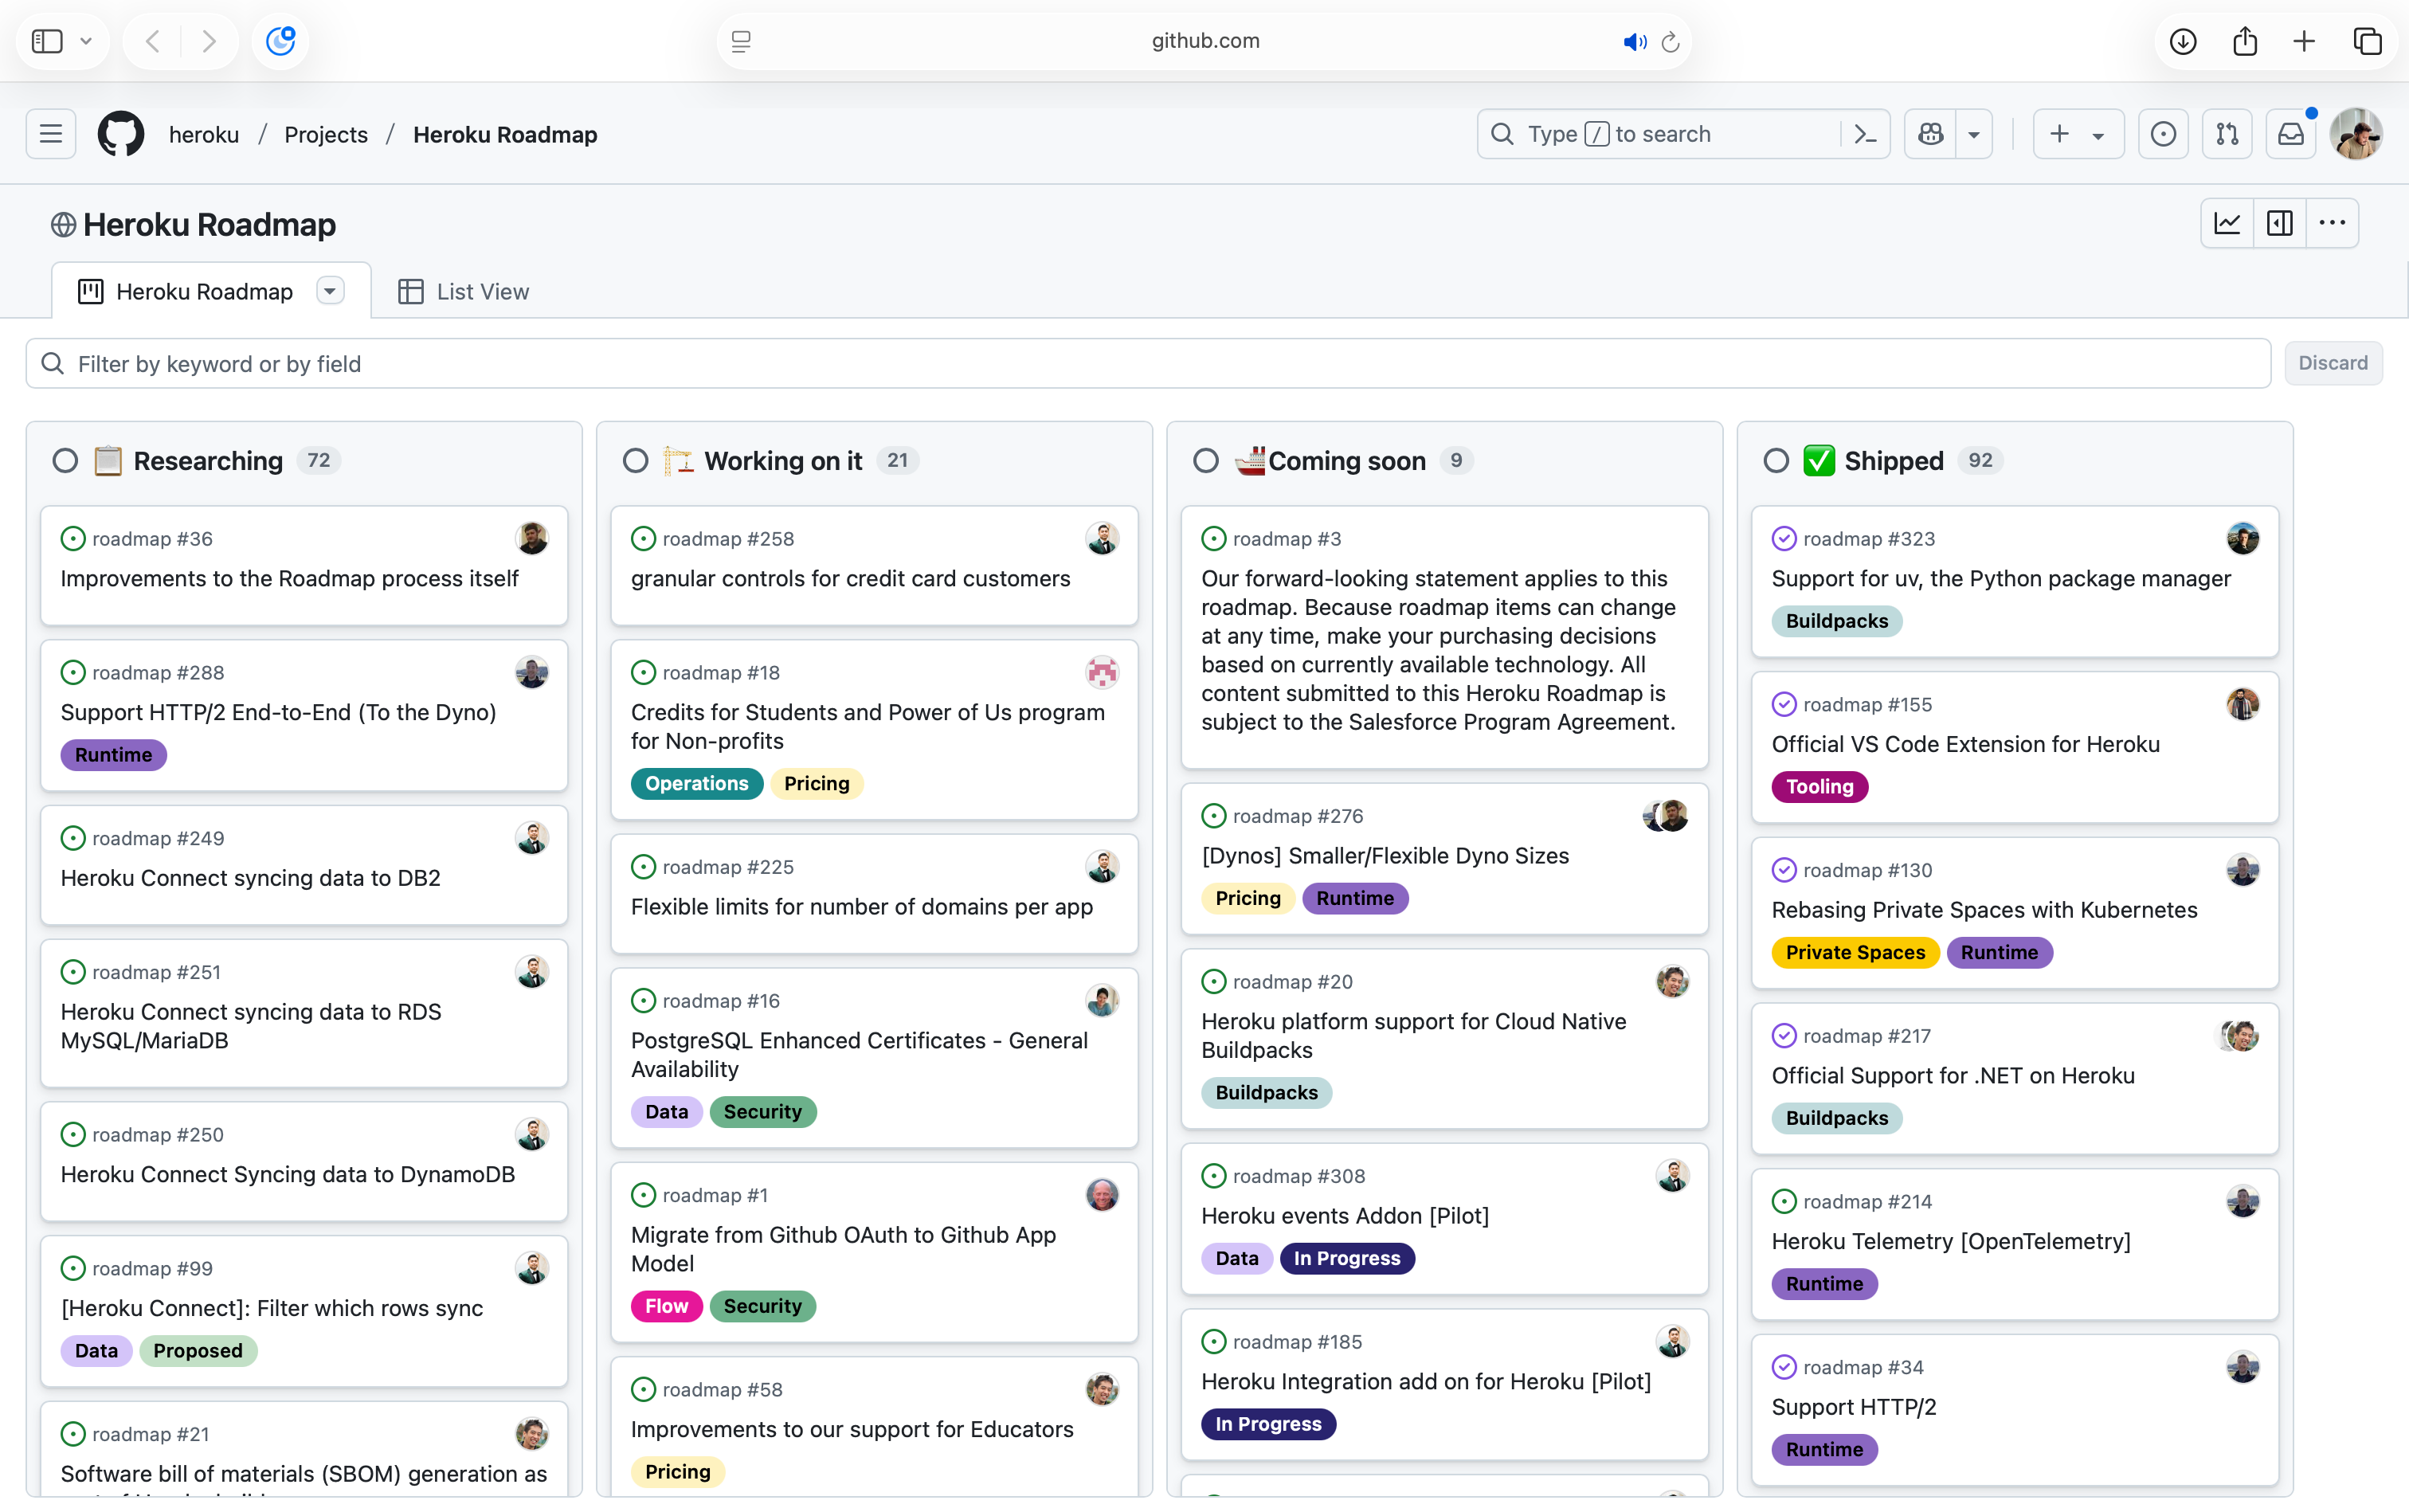Open the Copilot options chevron

[1975, 133]
